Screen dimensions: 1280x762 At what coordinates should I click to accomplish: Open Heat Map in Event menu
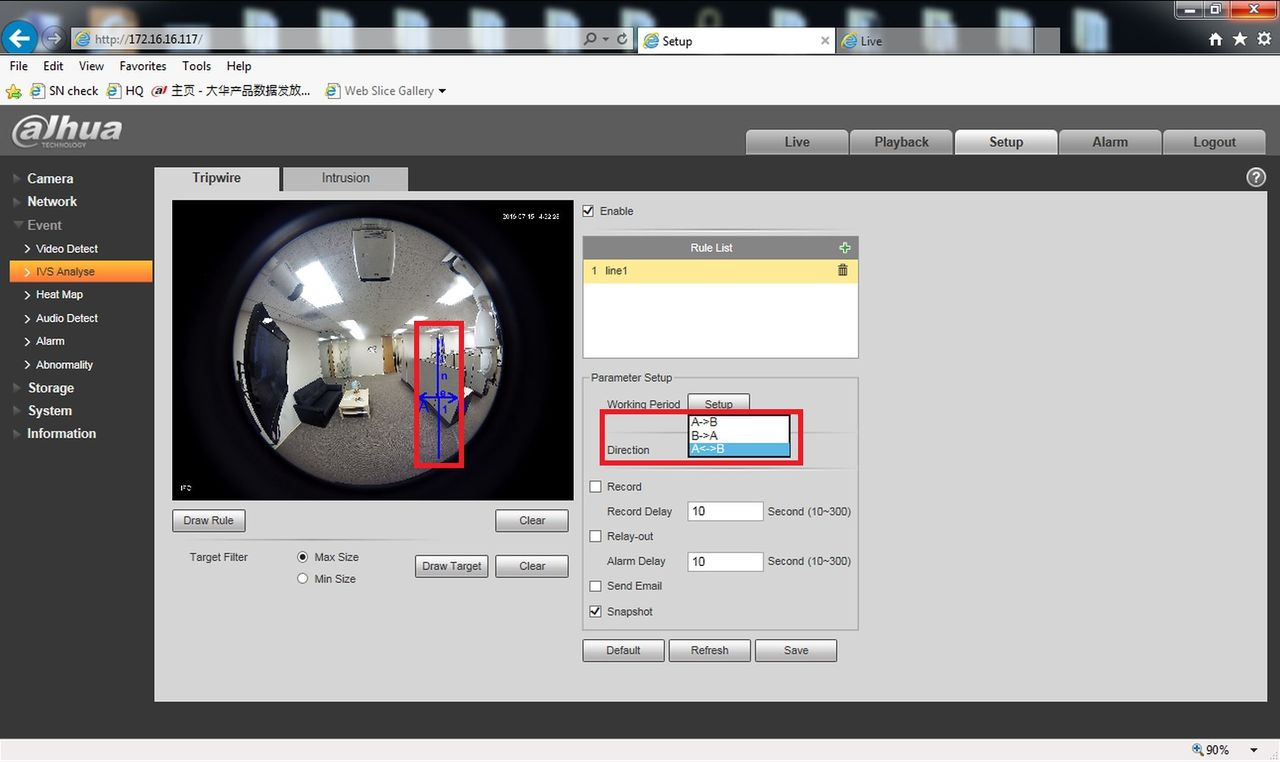pyautogui.click(x=59, y=295)
